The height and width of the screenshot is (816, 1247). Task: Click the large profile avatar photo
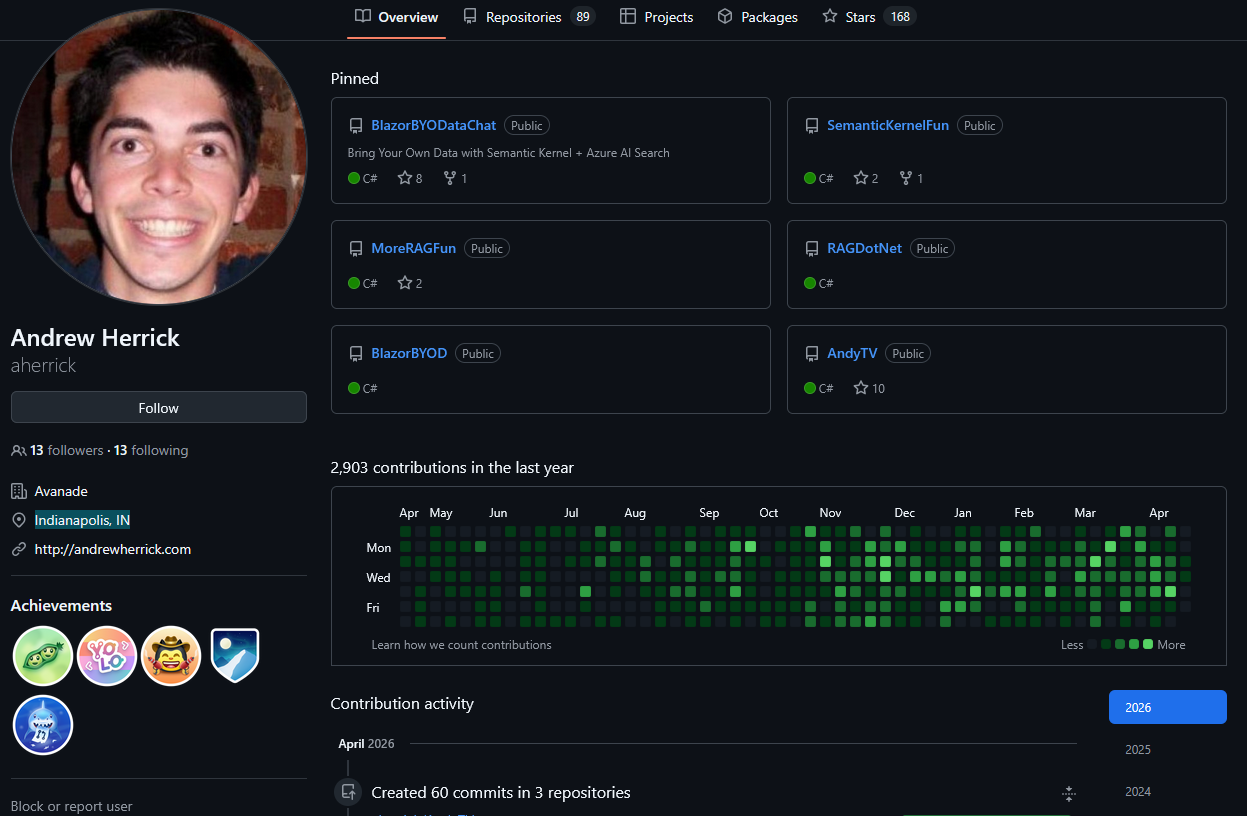pyautogui.click(x=159, y=156)
